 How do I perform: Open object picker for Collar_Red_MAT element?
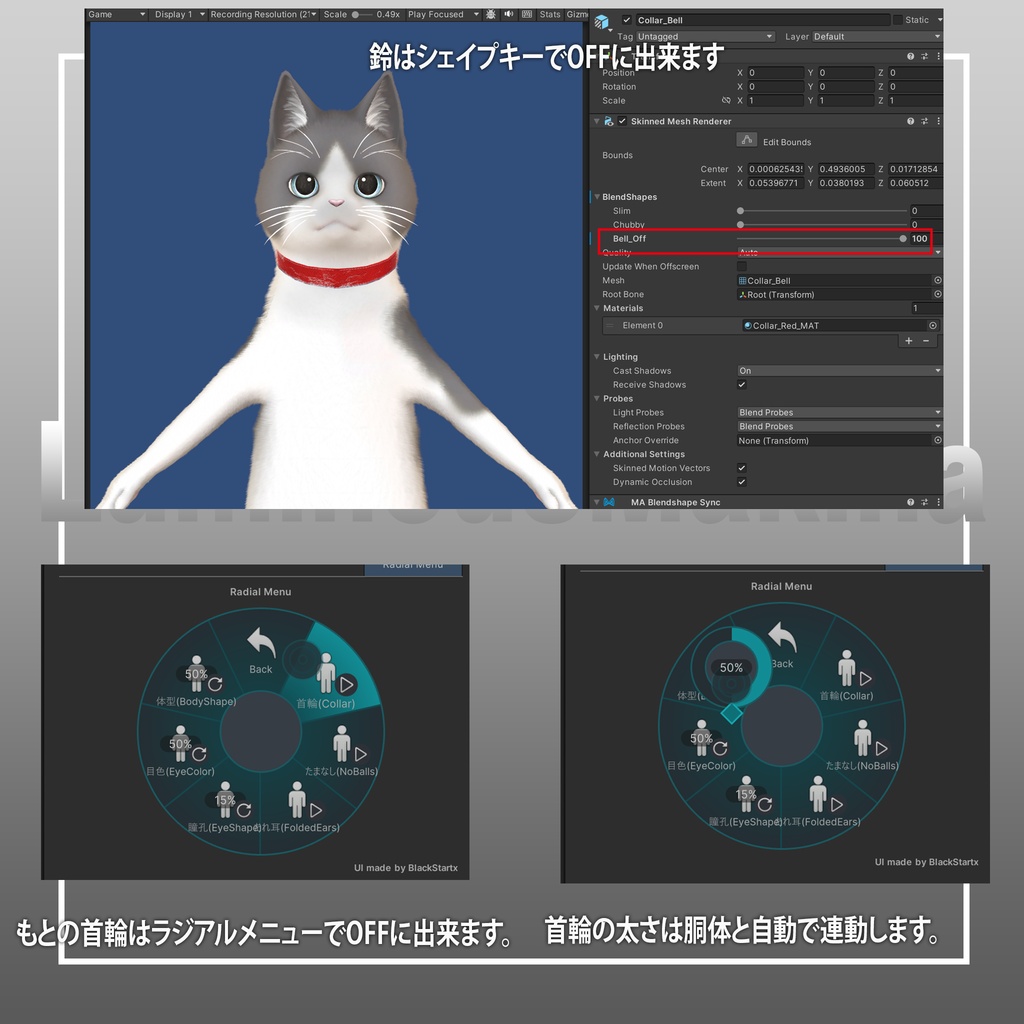[933, 325]
